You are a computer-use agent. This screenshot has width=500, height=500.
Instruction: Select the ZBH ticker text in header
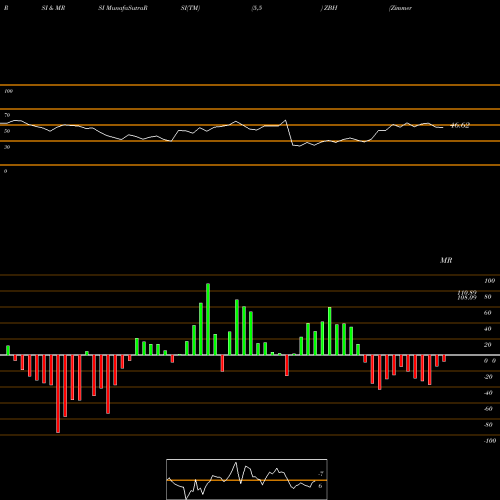[331, 8]
